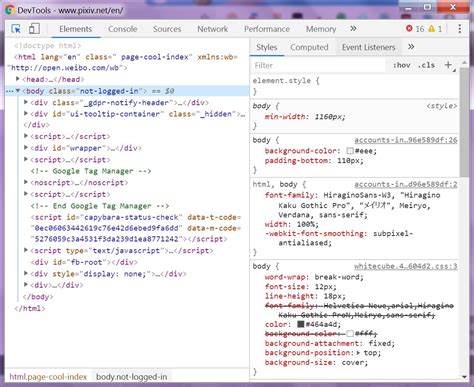Expand the head element node
The width and height of the screenshot is (474, 387).
point(18,79)
